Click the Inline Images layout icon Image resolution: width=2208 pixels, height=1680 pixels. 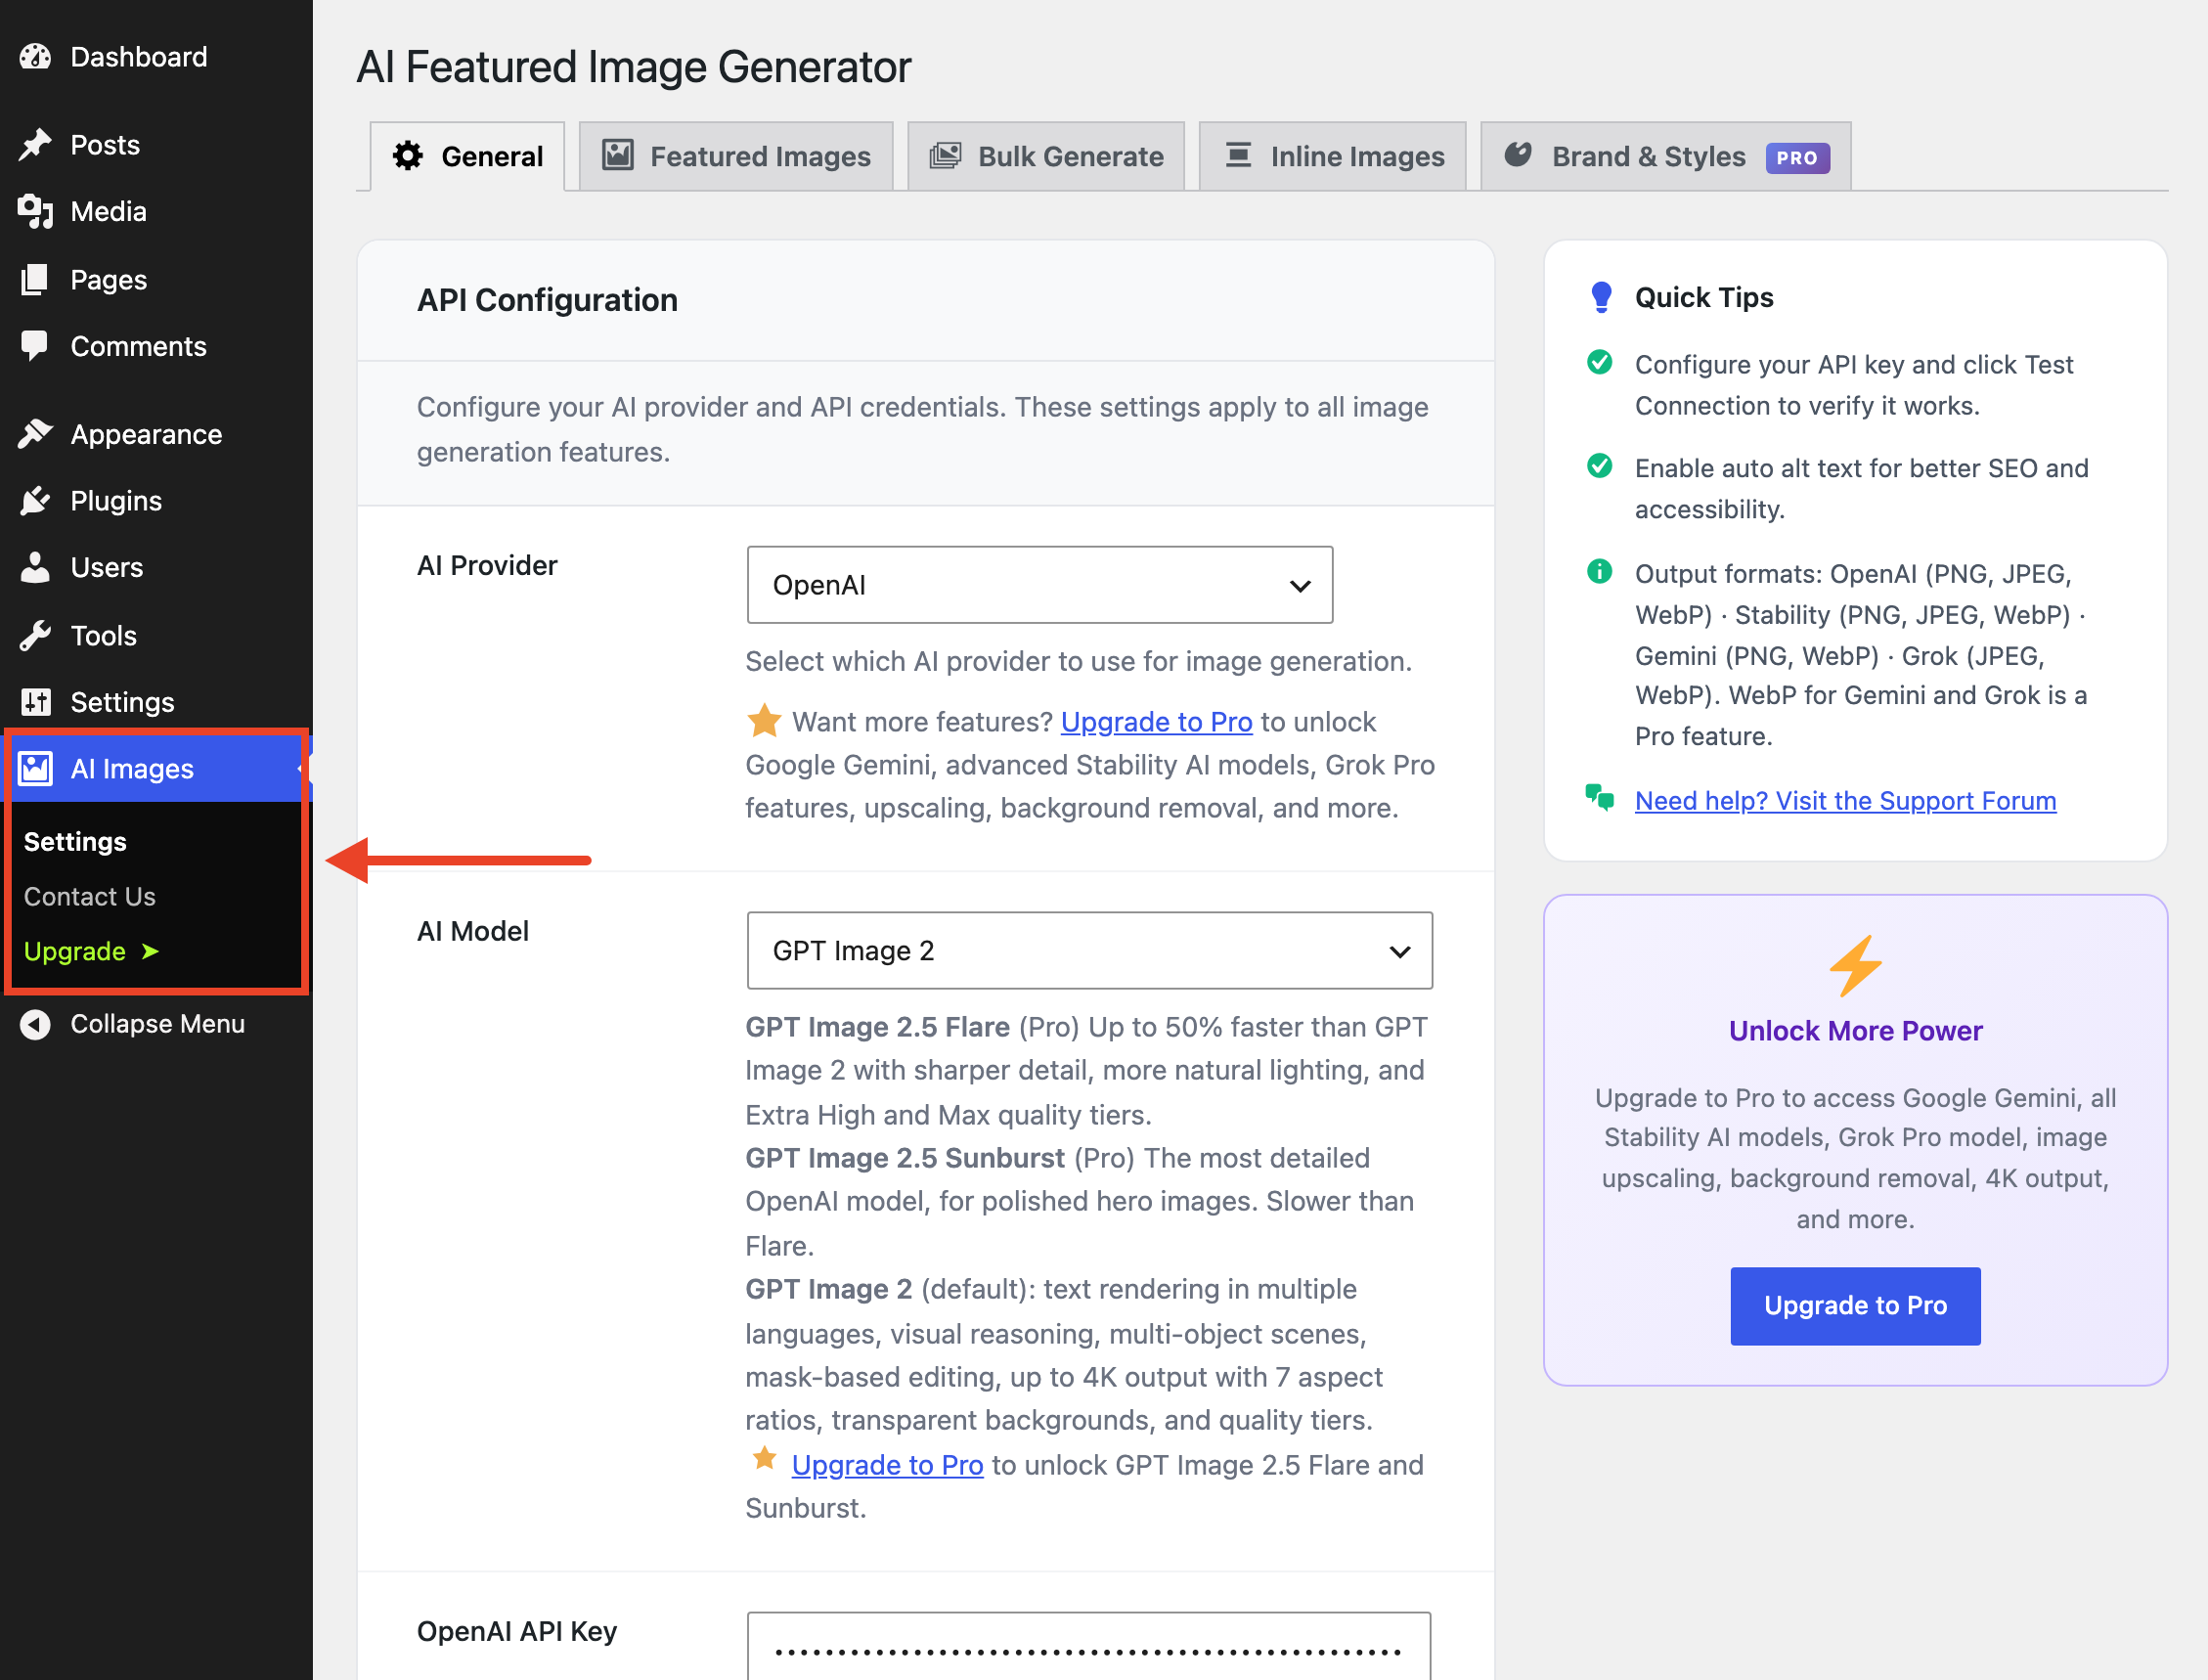coord(1239,155)
